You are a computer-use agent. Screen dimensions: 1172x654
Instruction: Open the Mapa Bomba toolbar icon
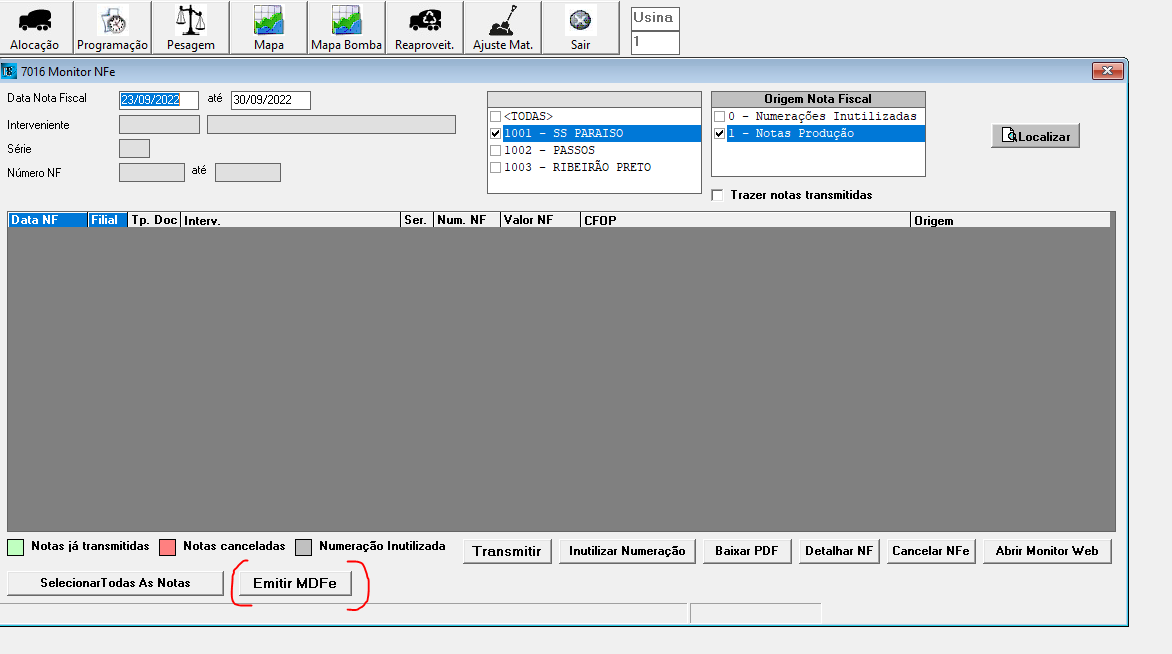point(346,27)
